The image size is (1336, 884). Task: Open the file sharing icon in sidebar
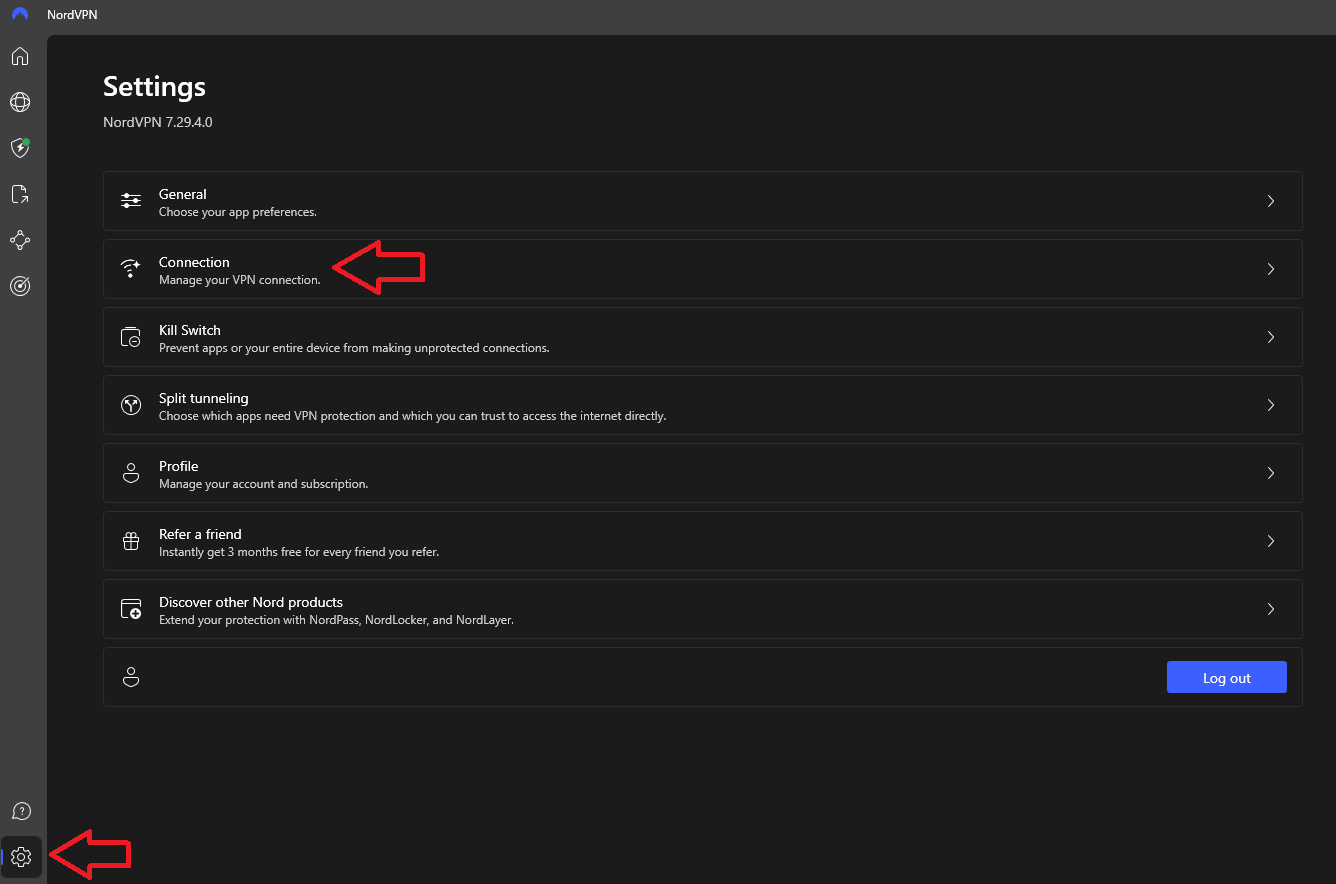point(20,194)
